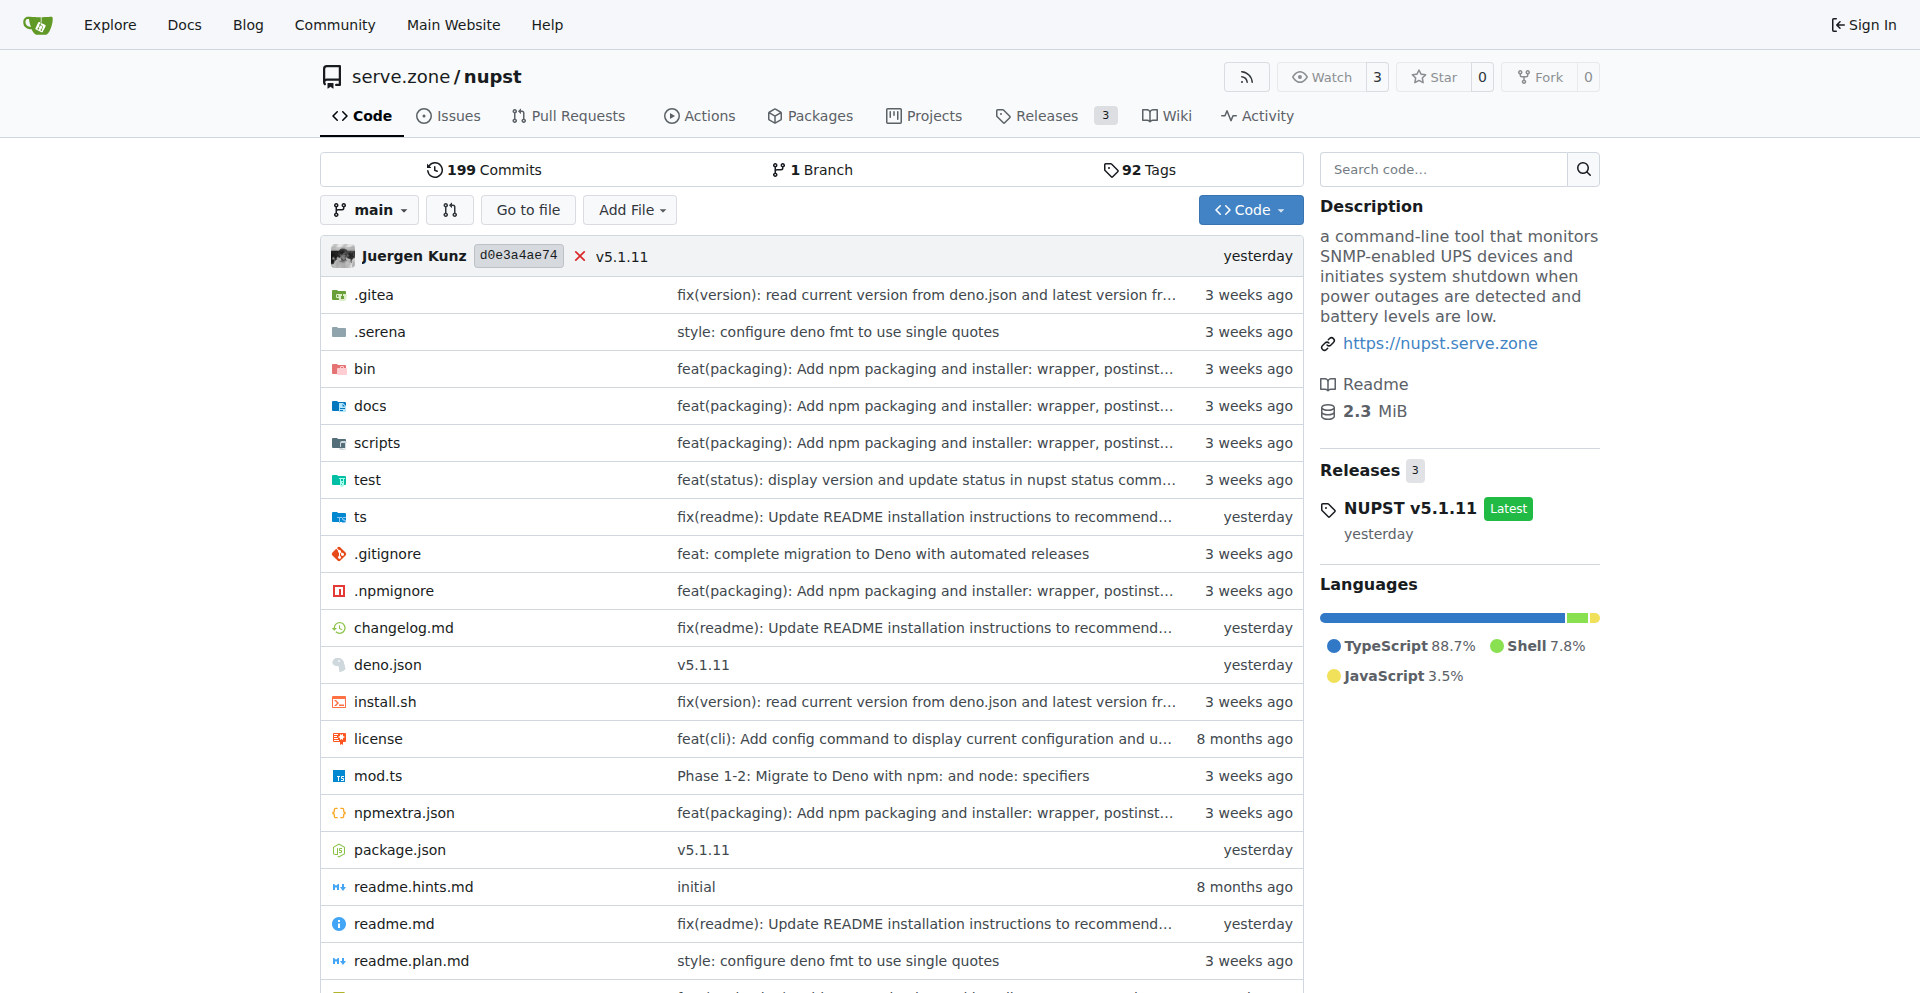Click the TypeScript segment in the language bar
The width and height of the screenshot is (1920, 993).
1441,618
